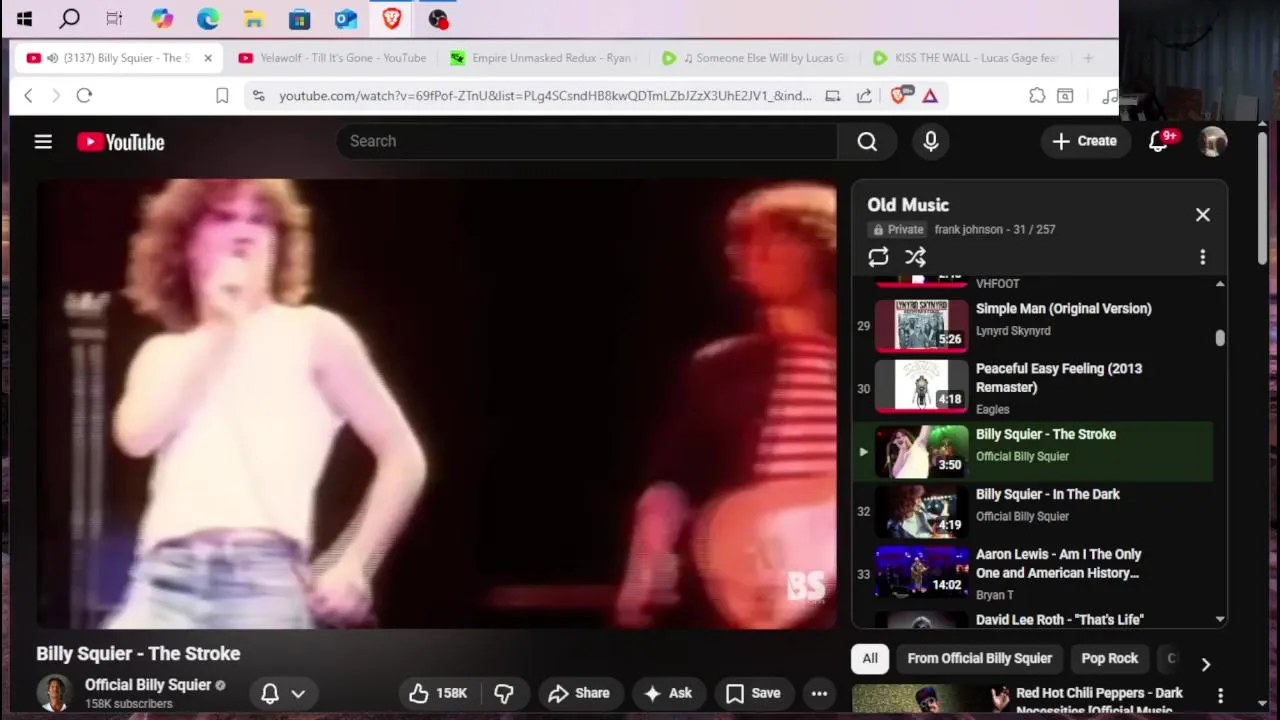
Task: Switch to the Empire Unmasked Redux tab
Action: (x=545, y=58)
